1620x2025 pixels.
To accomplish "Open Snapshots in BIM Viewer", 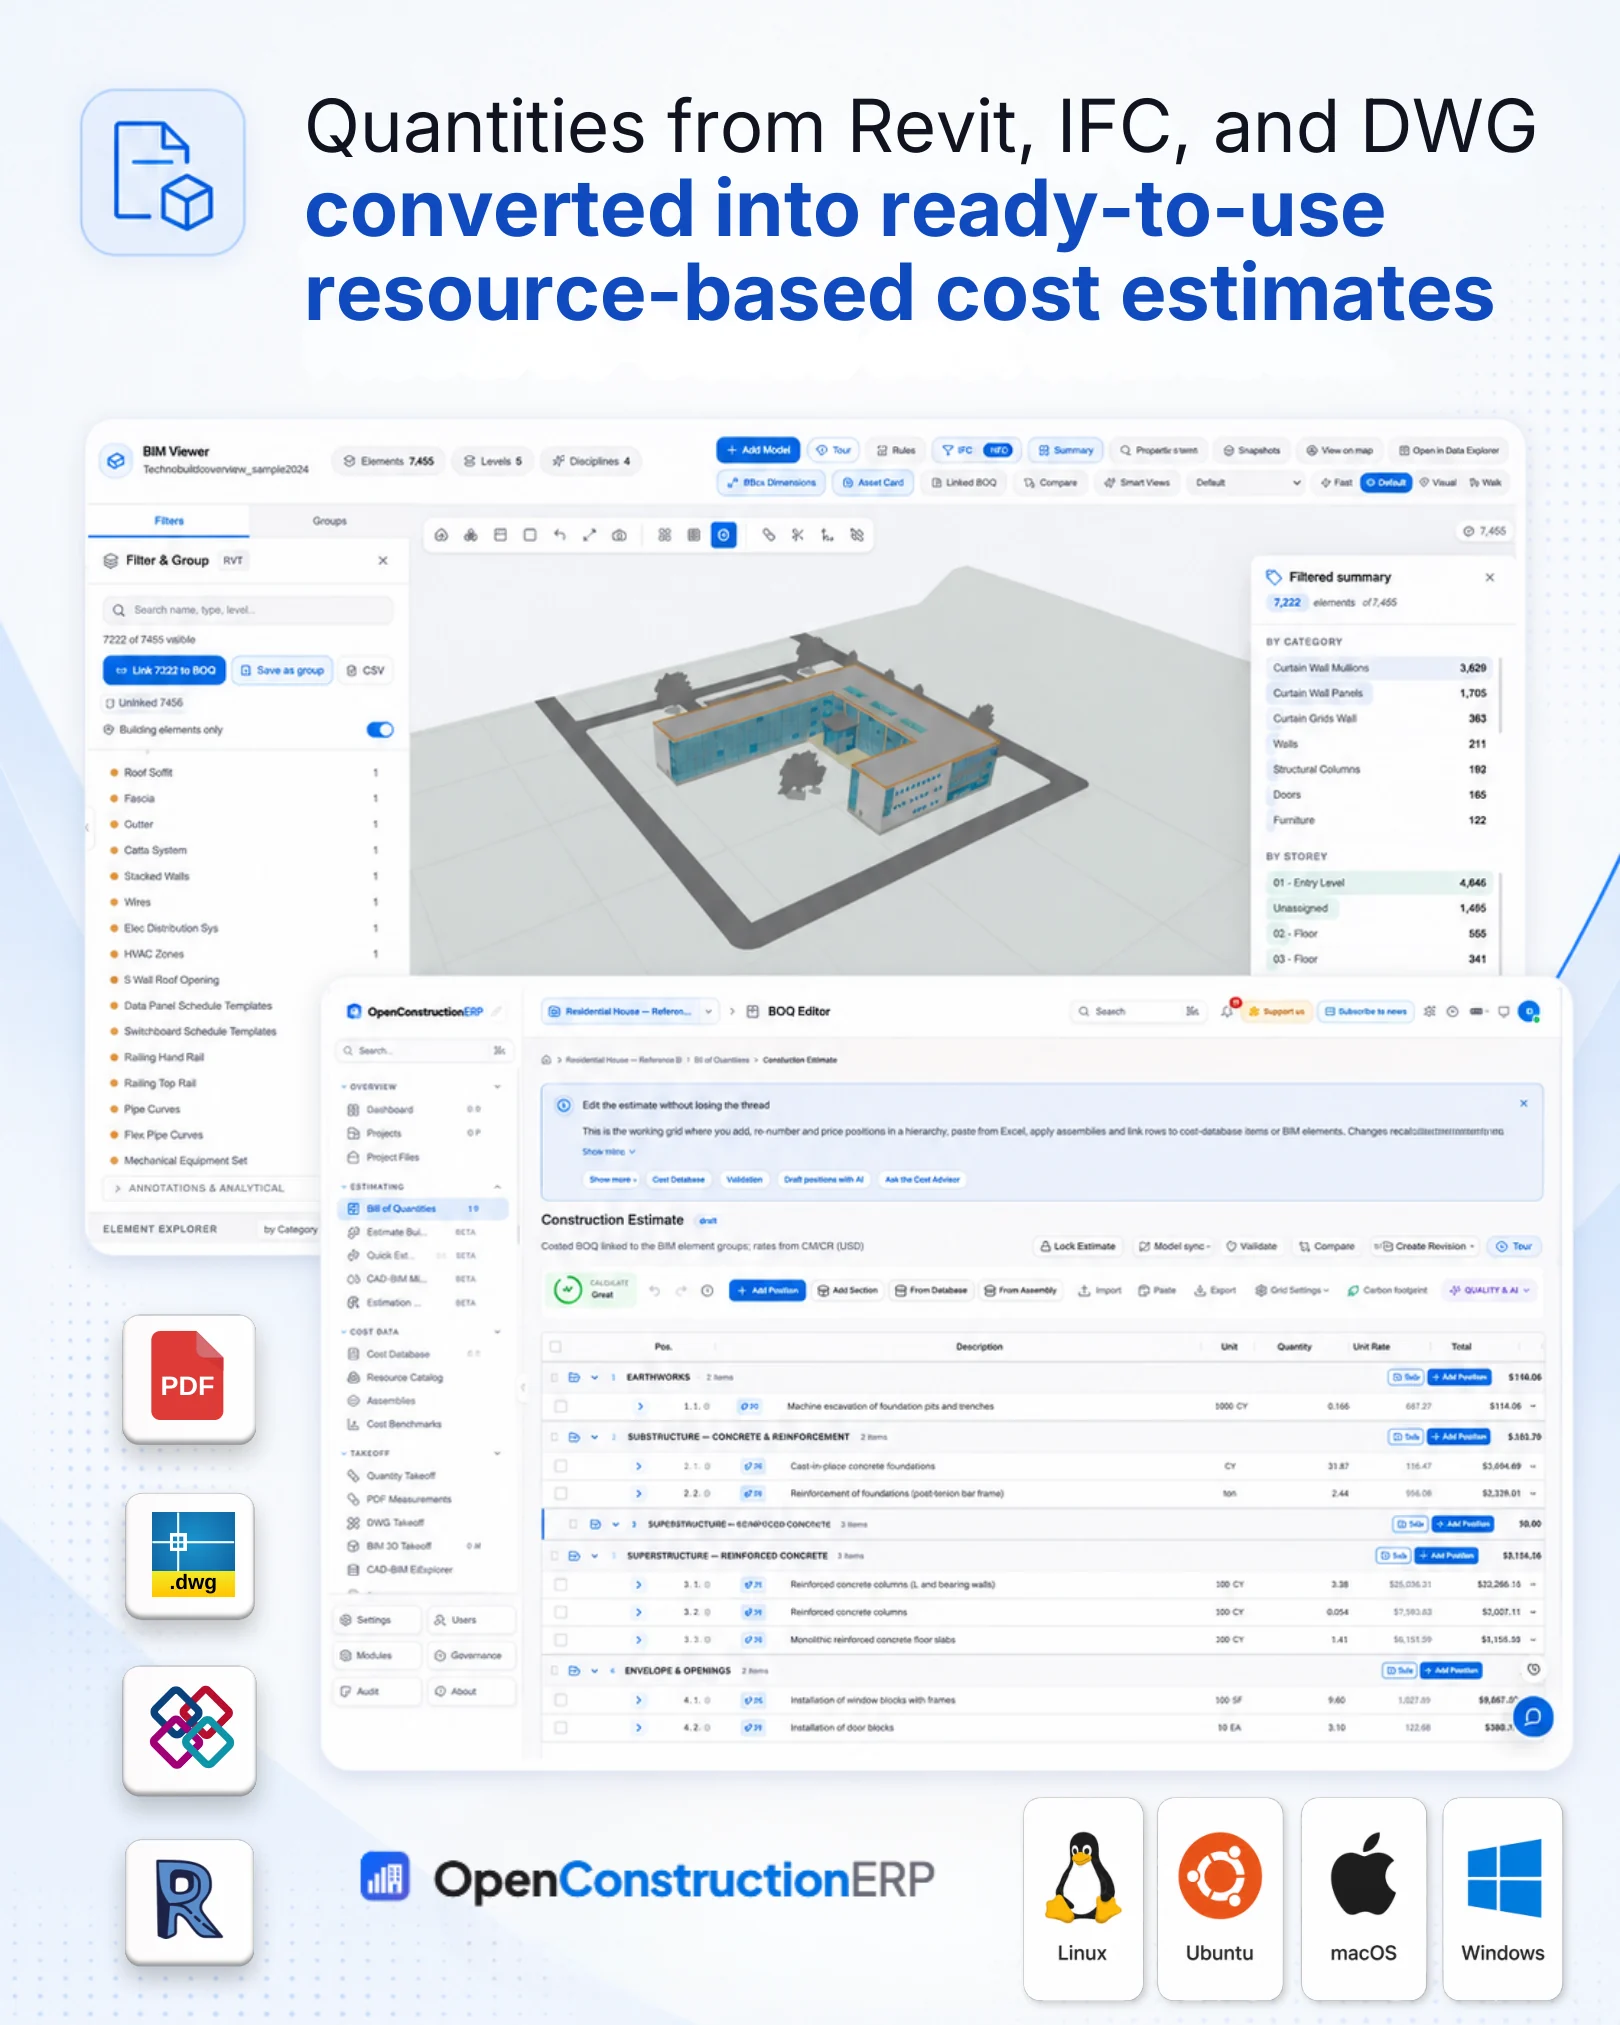I will [1252, 450].
